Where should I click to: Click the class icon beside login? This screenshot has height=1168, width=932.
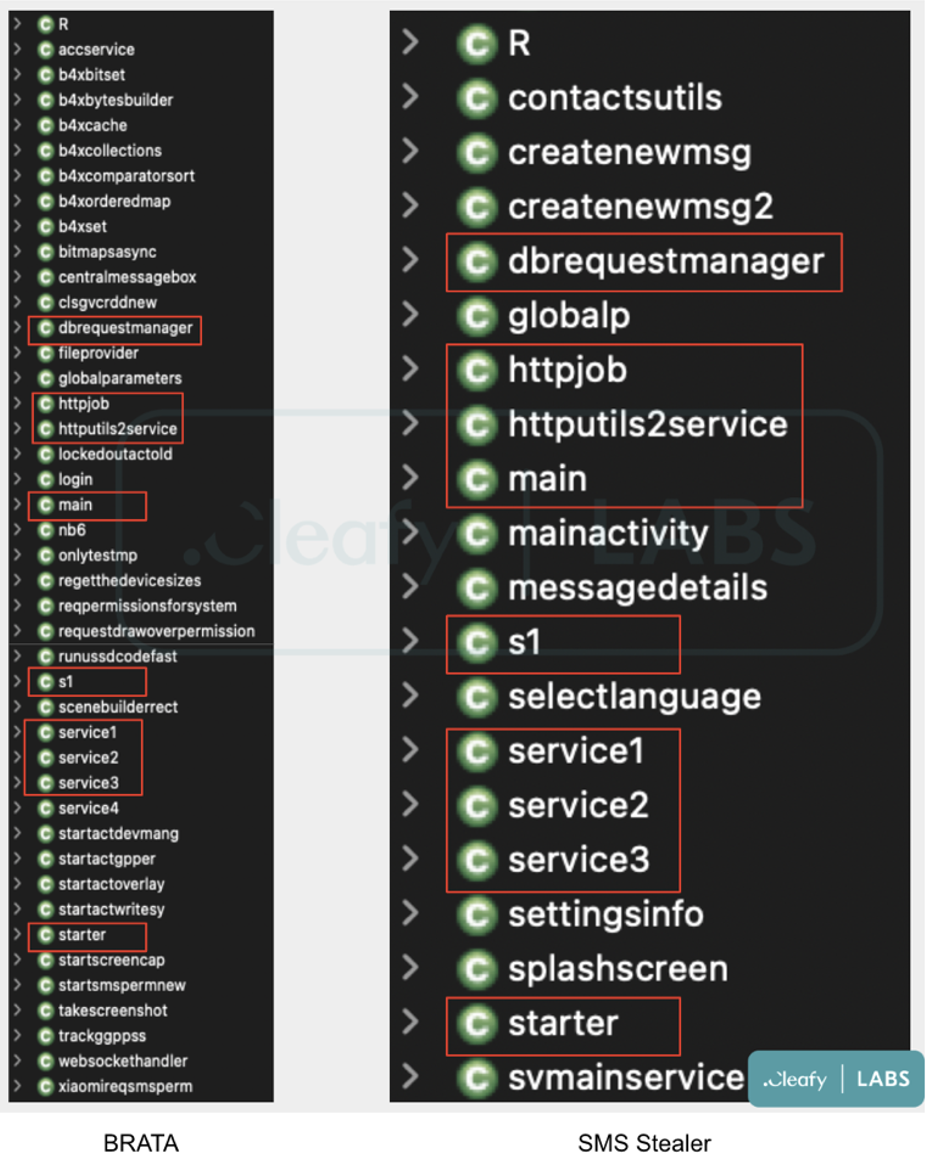pos(46,480)
